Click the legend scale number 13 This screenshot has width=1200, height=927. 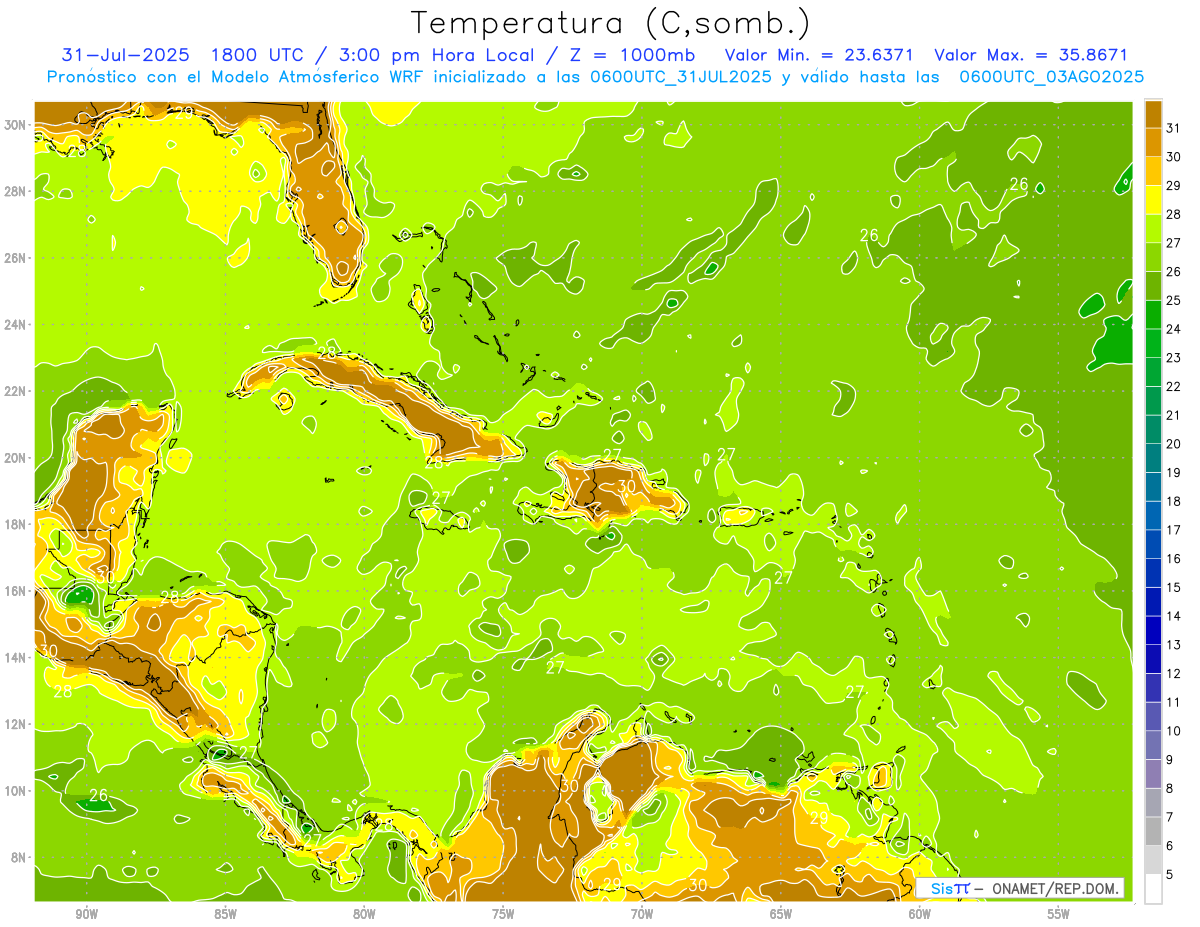click(1173, 645)
